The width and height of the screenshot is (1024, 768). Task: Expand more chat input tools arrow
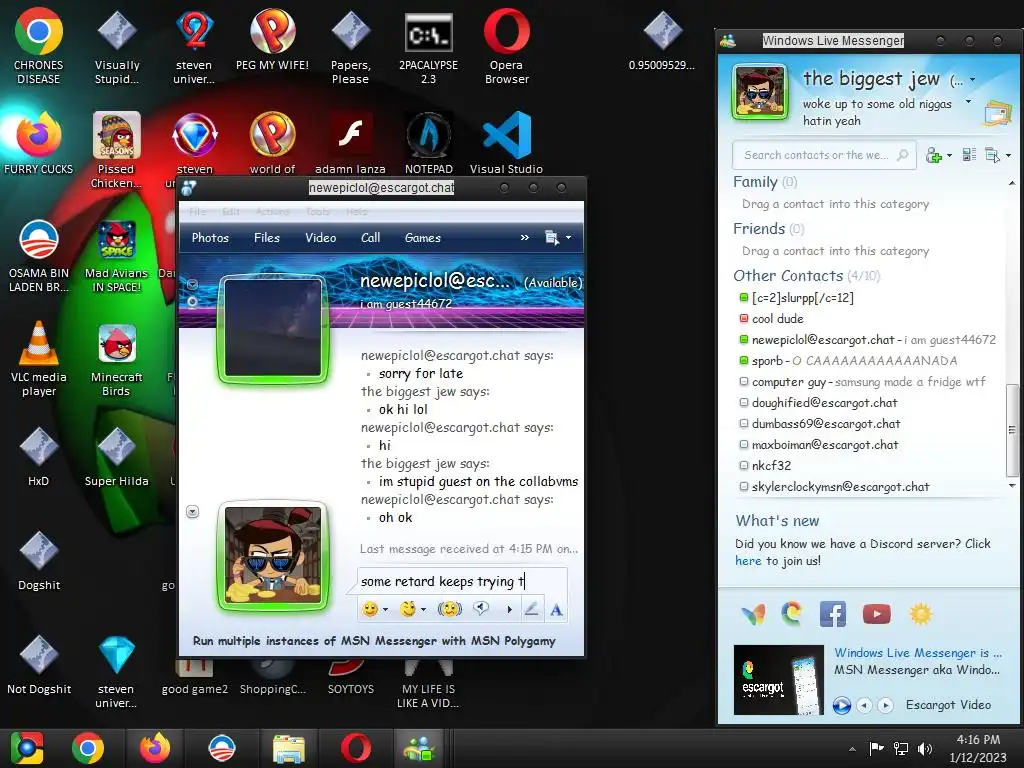pos(509,610)
